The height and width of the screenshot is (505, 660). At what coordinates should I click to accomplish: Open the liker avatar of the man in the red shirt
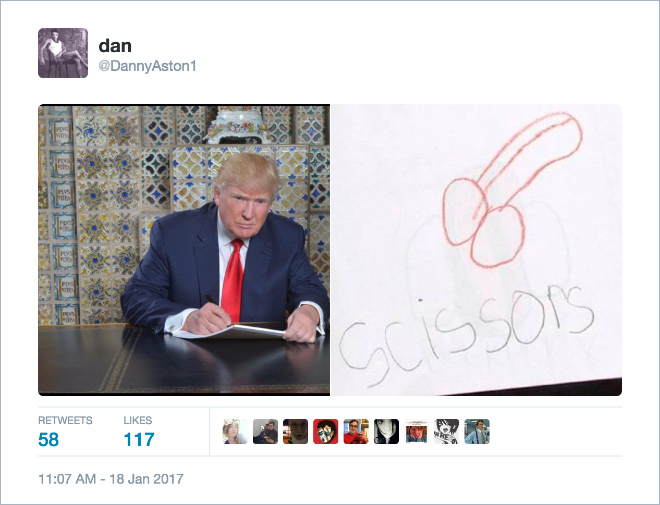coord(356,431)
